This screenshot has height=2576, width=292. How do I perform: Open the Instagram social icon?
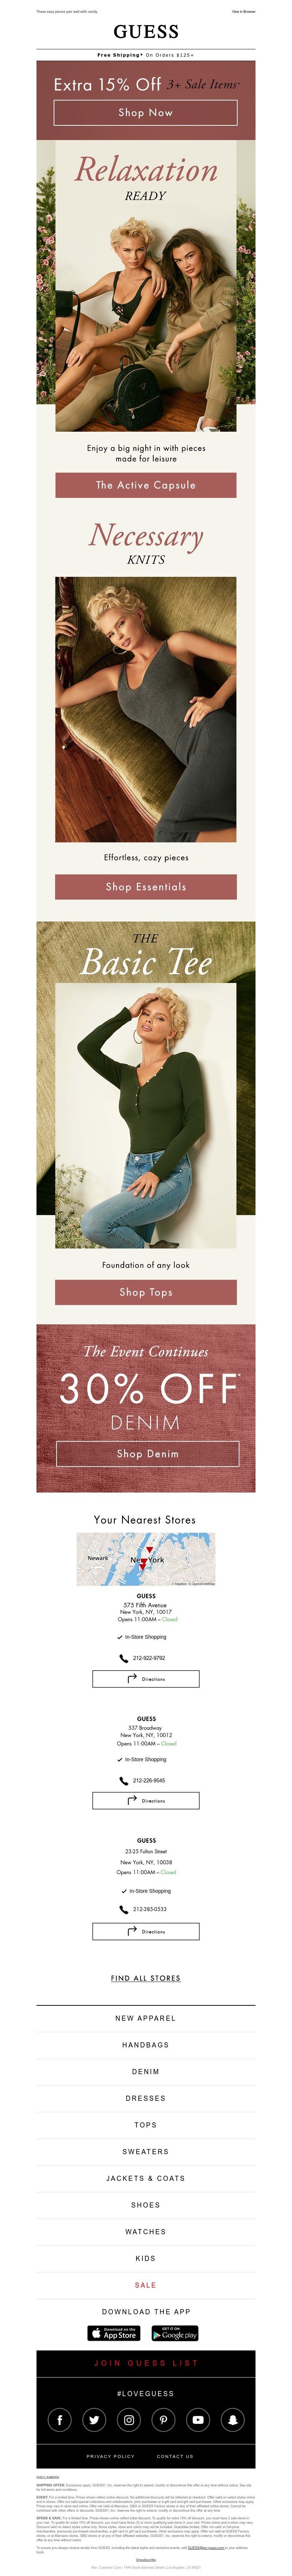[129, 2419]
